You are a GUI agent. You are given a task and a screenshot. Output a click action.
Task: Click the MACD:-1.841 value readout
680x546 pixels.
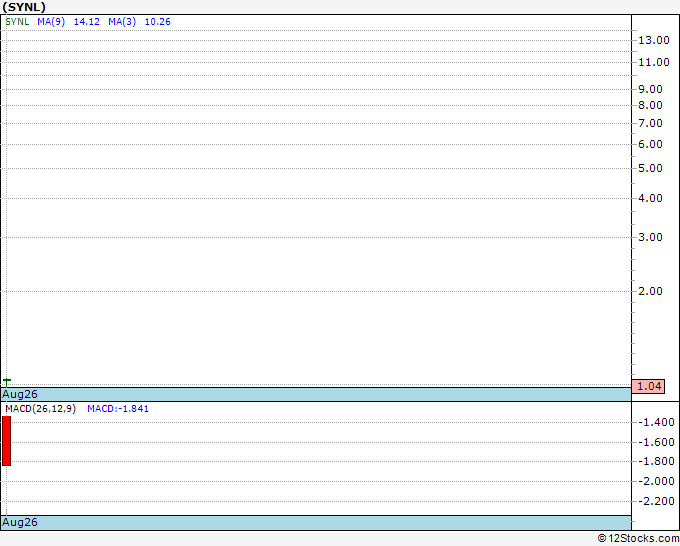pyautogui.click(x=118, y=409)
